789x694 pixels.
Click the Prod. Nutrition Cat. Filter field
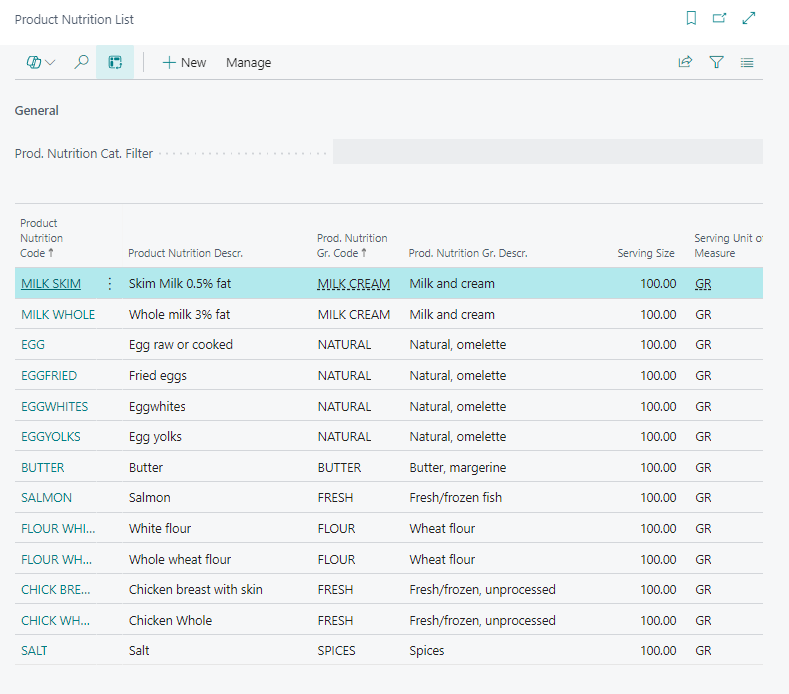coord(547,152)
